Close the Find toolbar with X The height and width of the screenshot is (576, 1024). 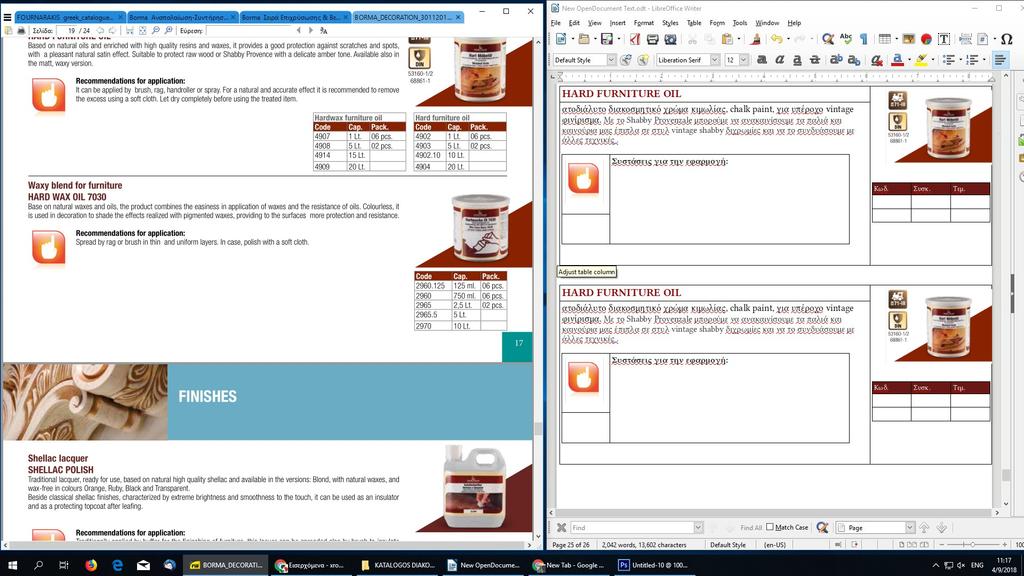tap(561, 527)
